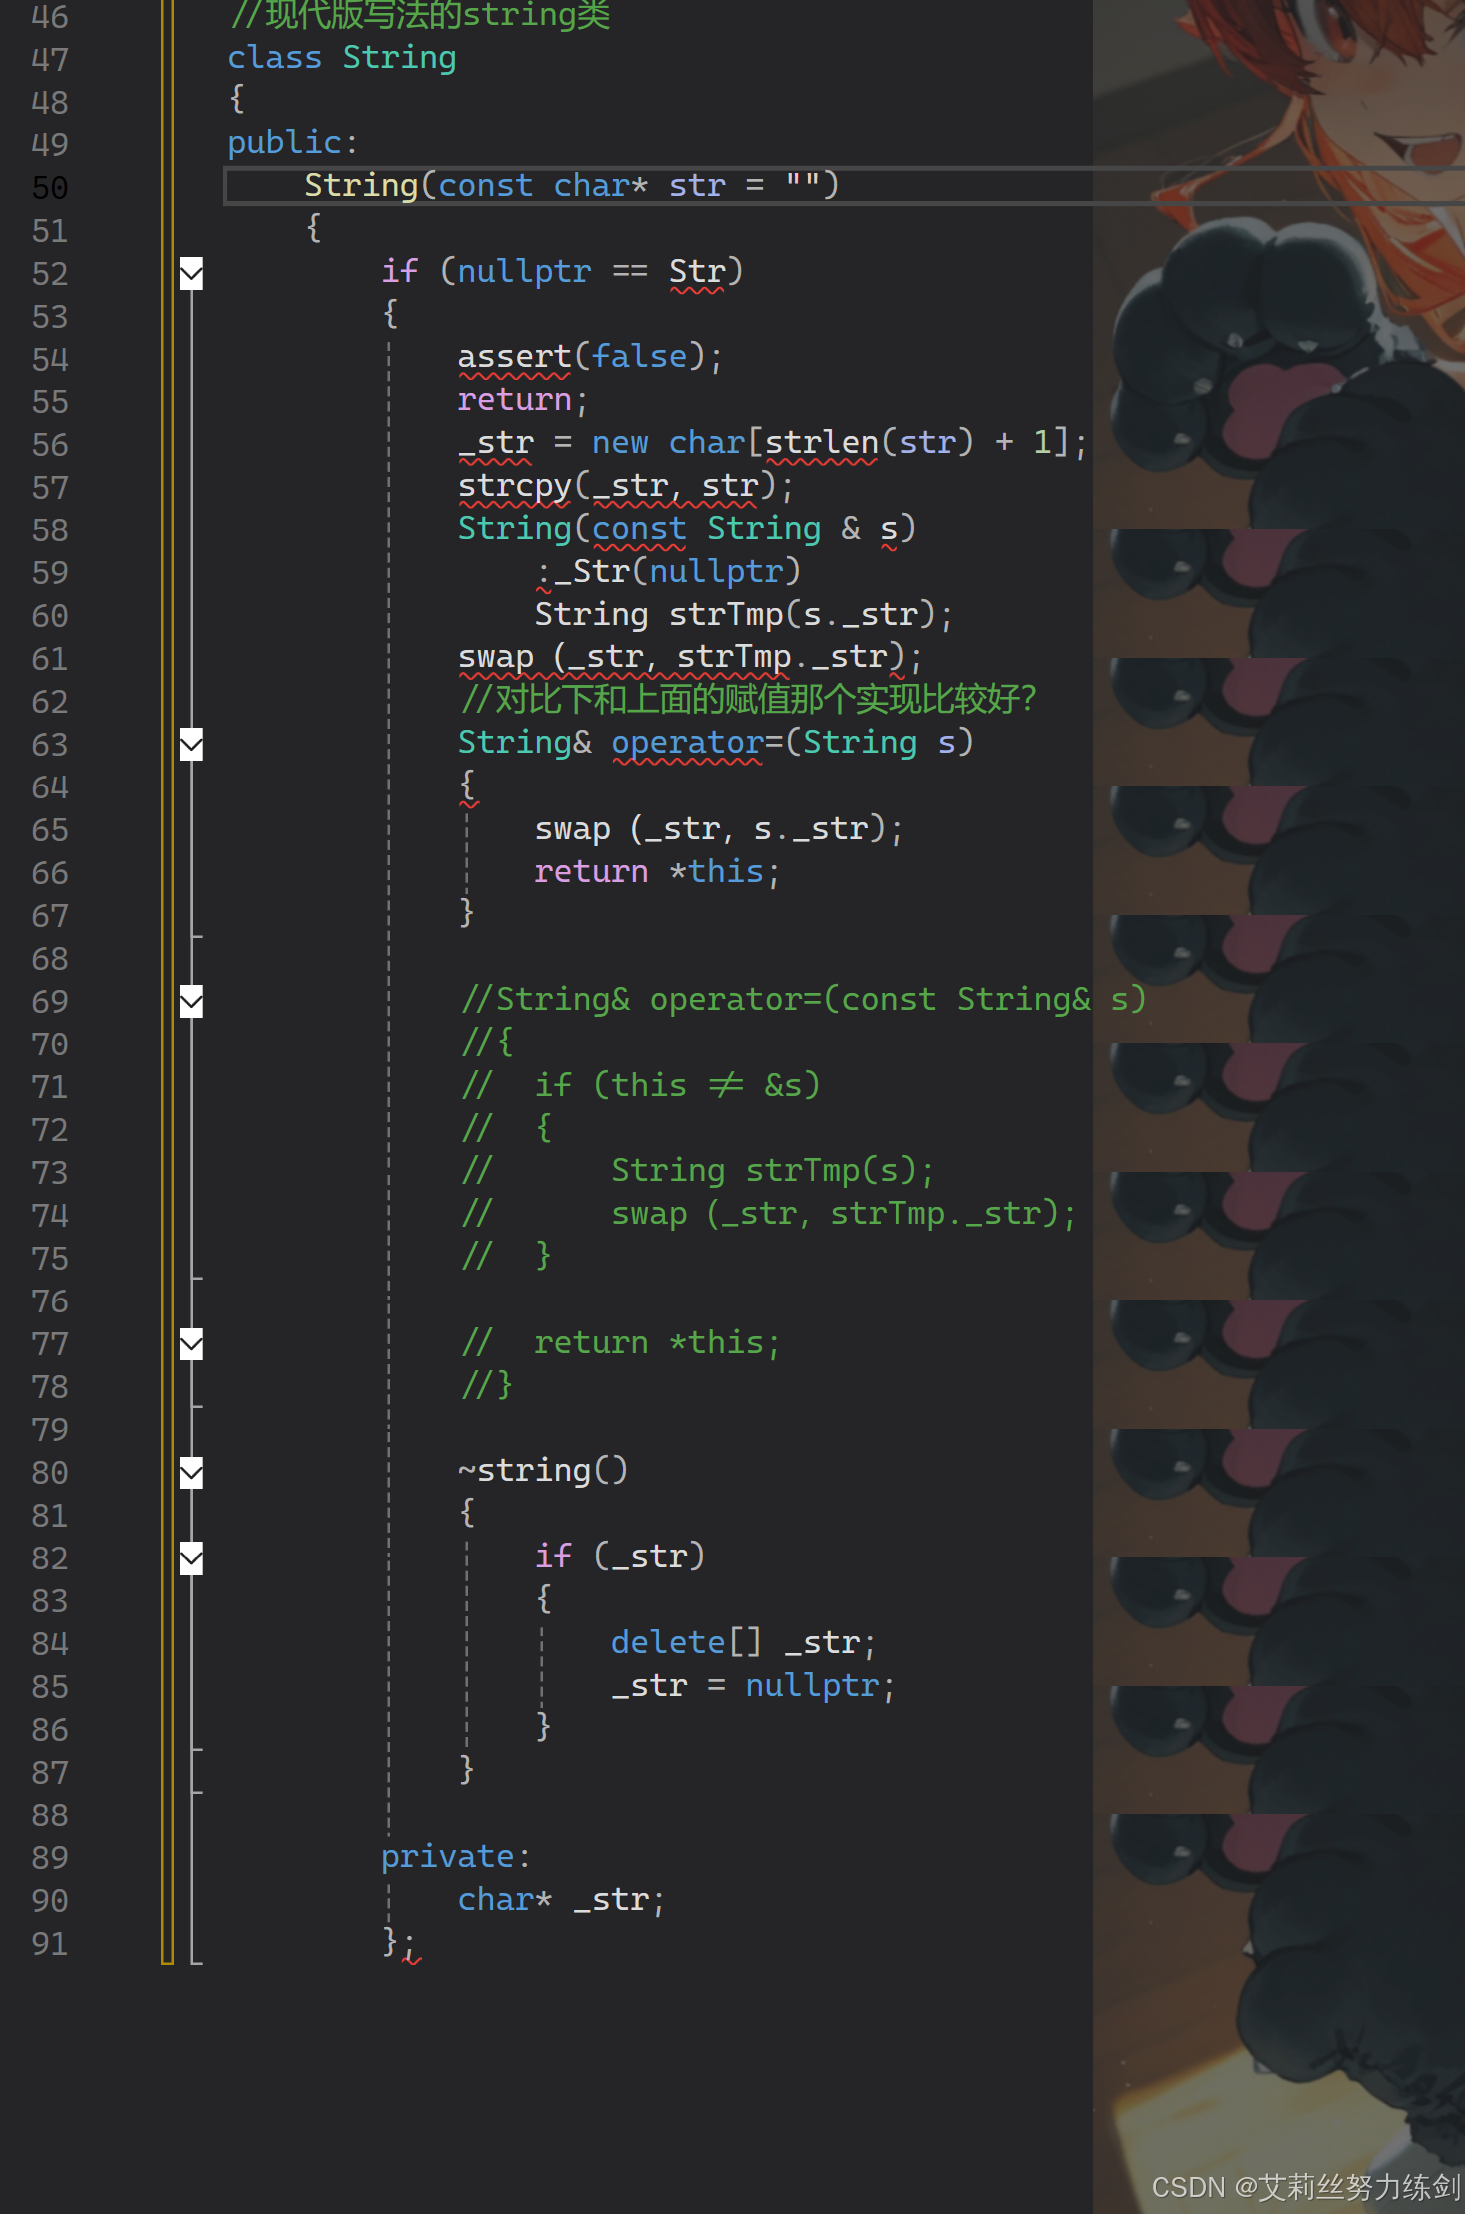Click the 'if (_str)' condition on line 82
This screenshot has height=2214, width=1465.
(x=620, y=1557)
